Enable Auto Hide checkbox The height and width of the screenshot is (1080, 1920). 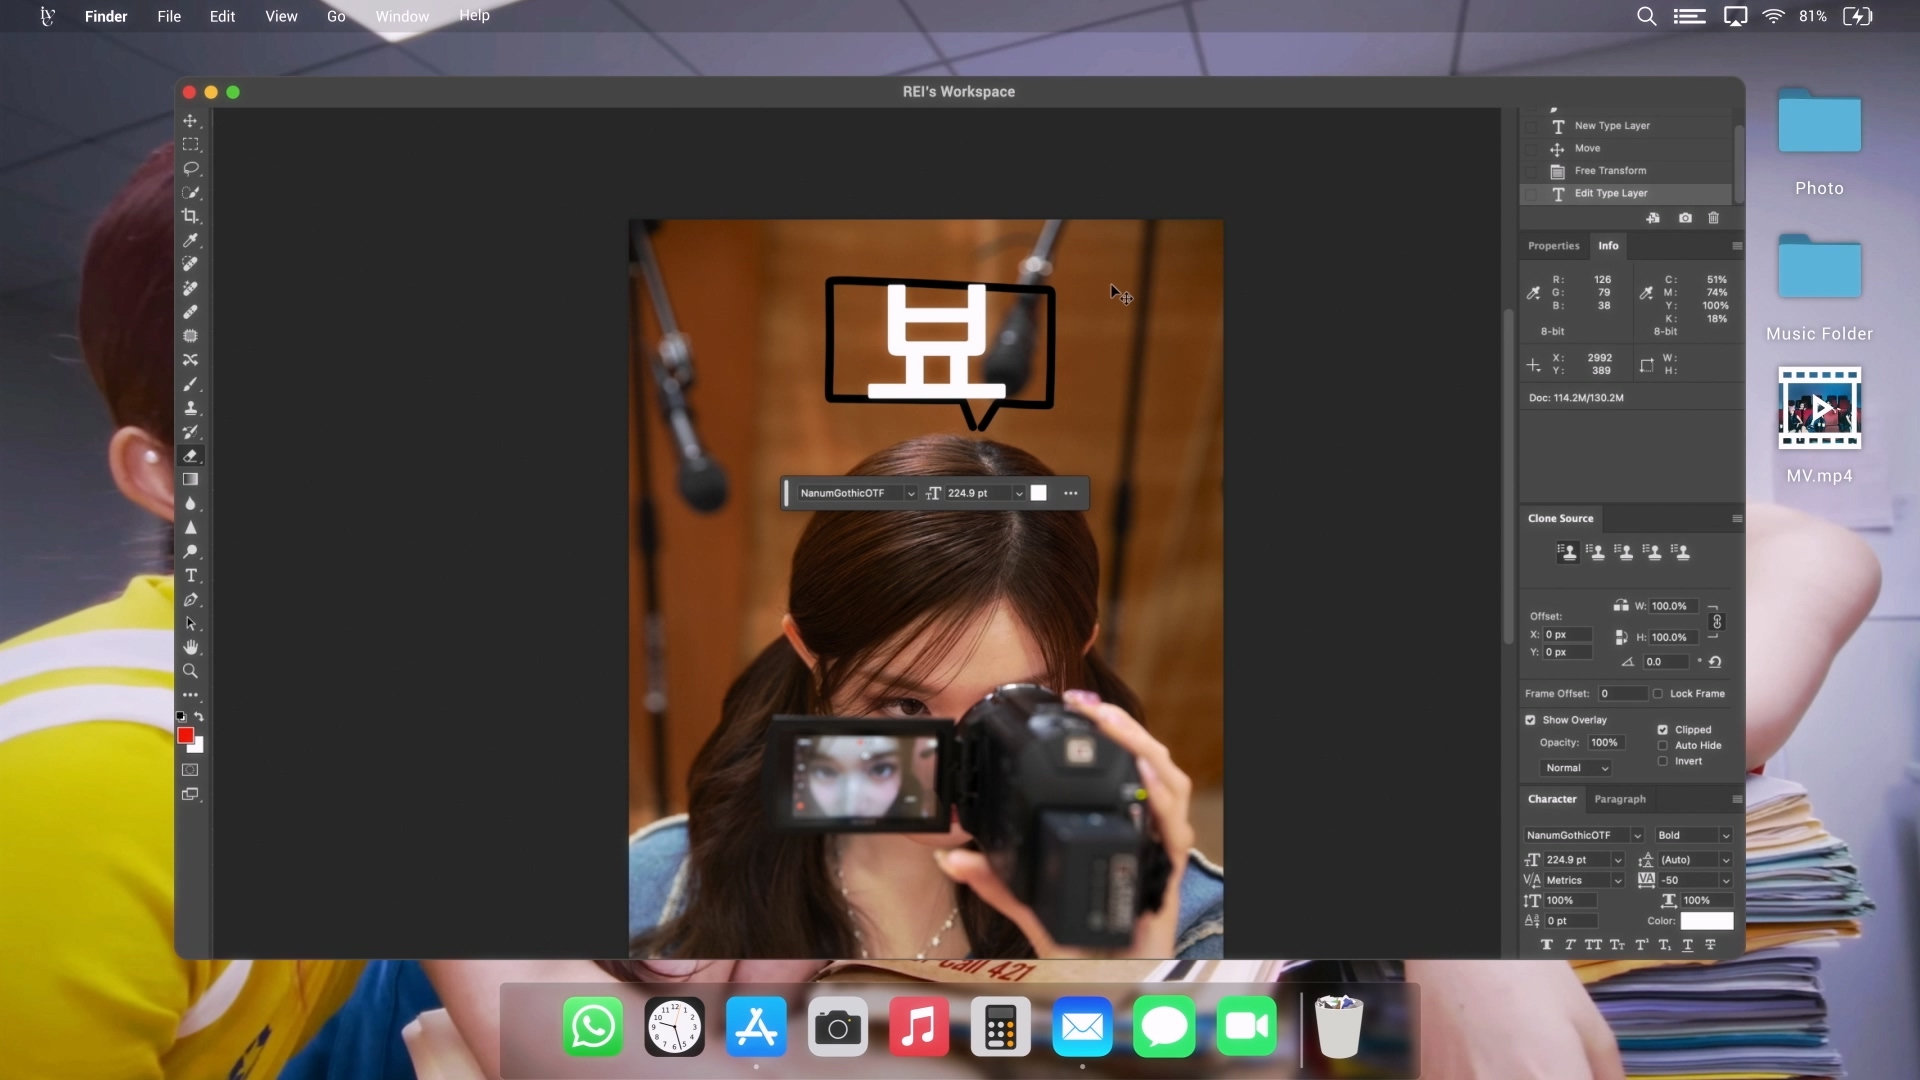pyautogui.click(x=1663, y=746)
